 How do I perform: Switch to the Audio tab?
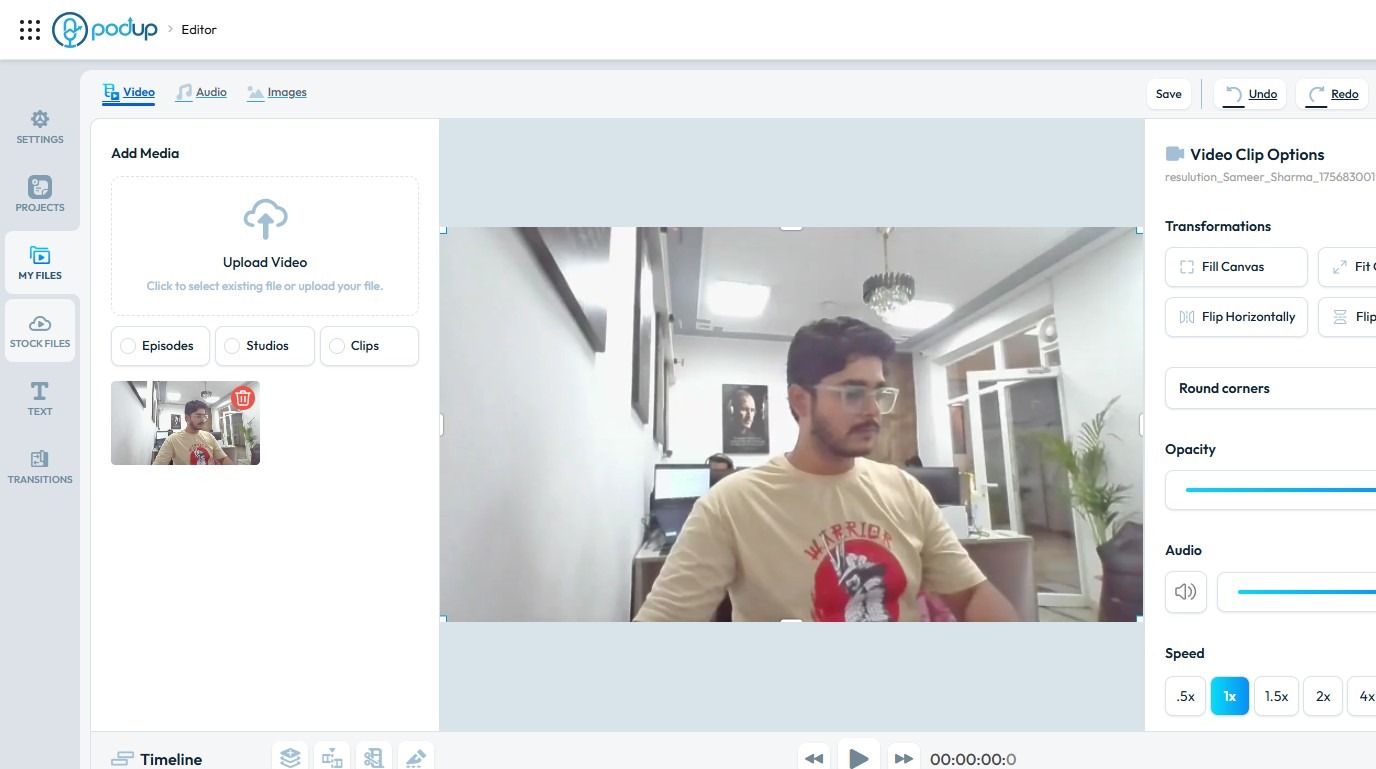click(x=201, y=93)
